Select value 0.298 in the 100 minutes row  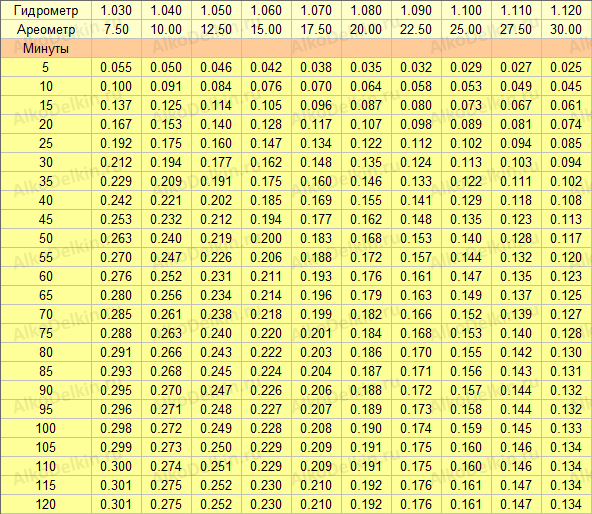tap(116, 428)
